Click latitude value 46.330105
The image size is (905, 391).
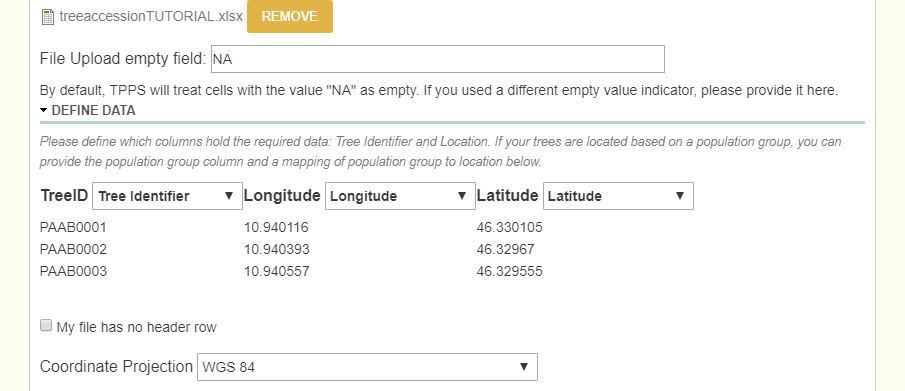click(x=510, y=228)
